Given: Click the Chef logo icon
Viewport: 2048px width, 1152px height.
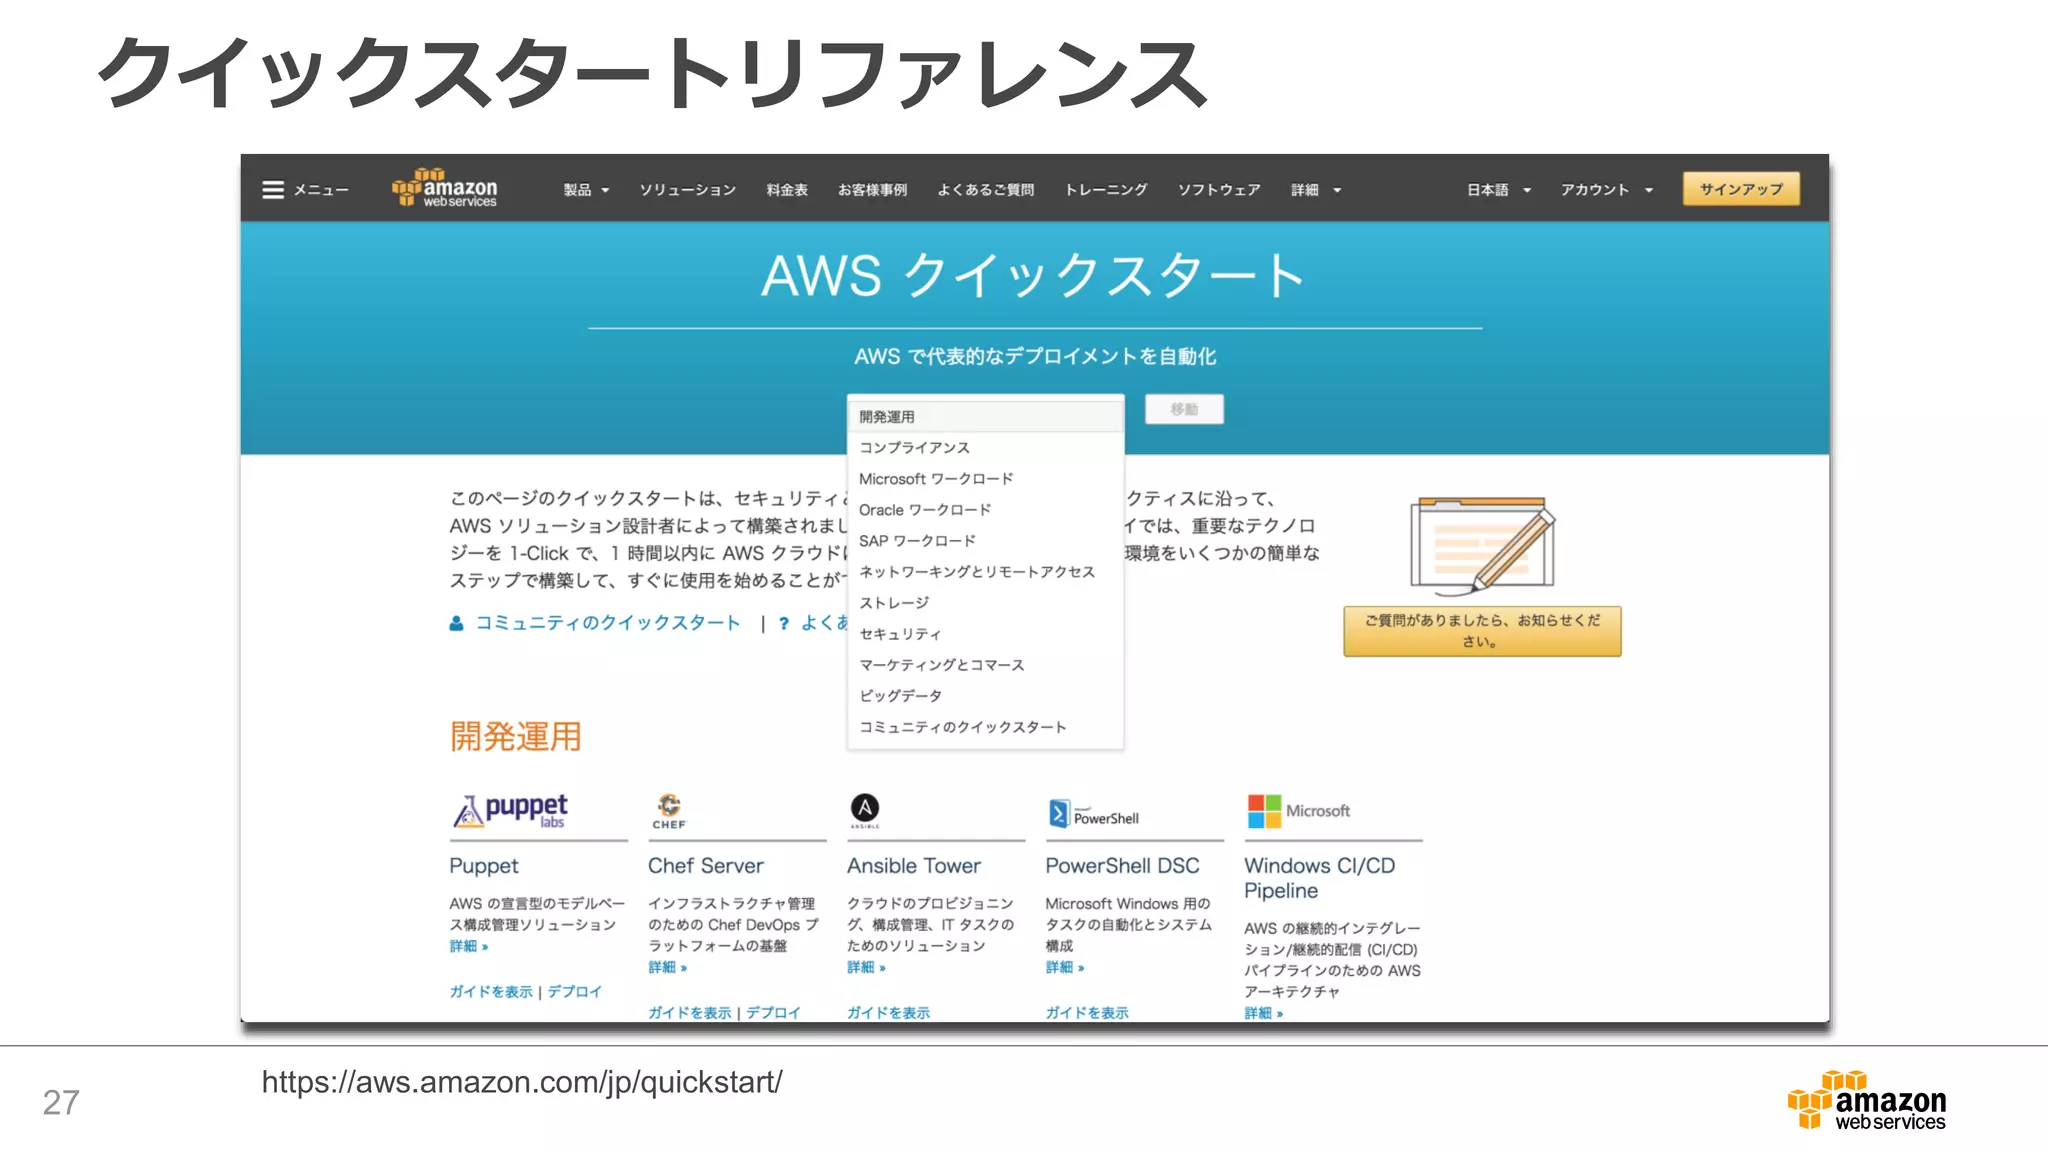Looking at the screenshot, I should tap(669, 811).
